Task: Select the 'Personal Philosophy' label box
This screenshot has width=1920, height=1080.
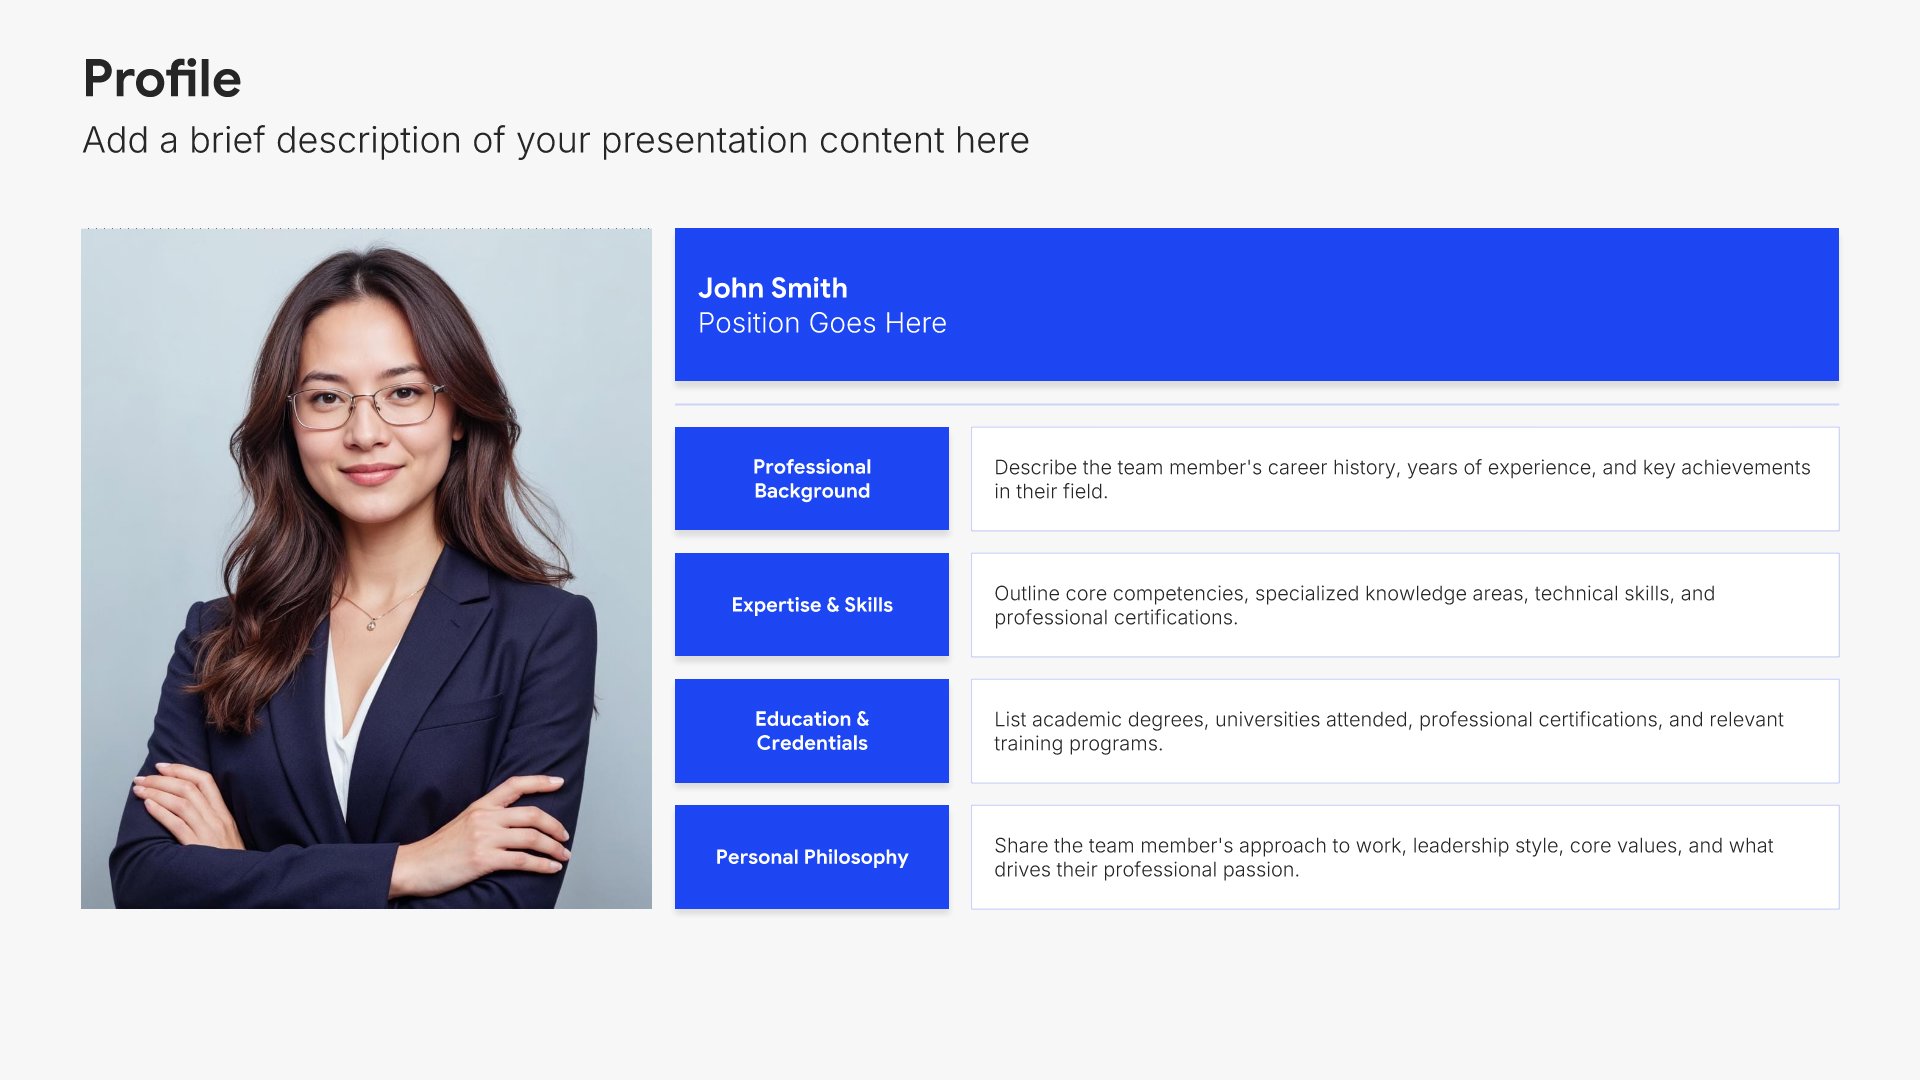Action: tap(812, 857)
